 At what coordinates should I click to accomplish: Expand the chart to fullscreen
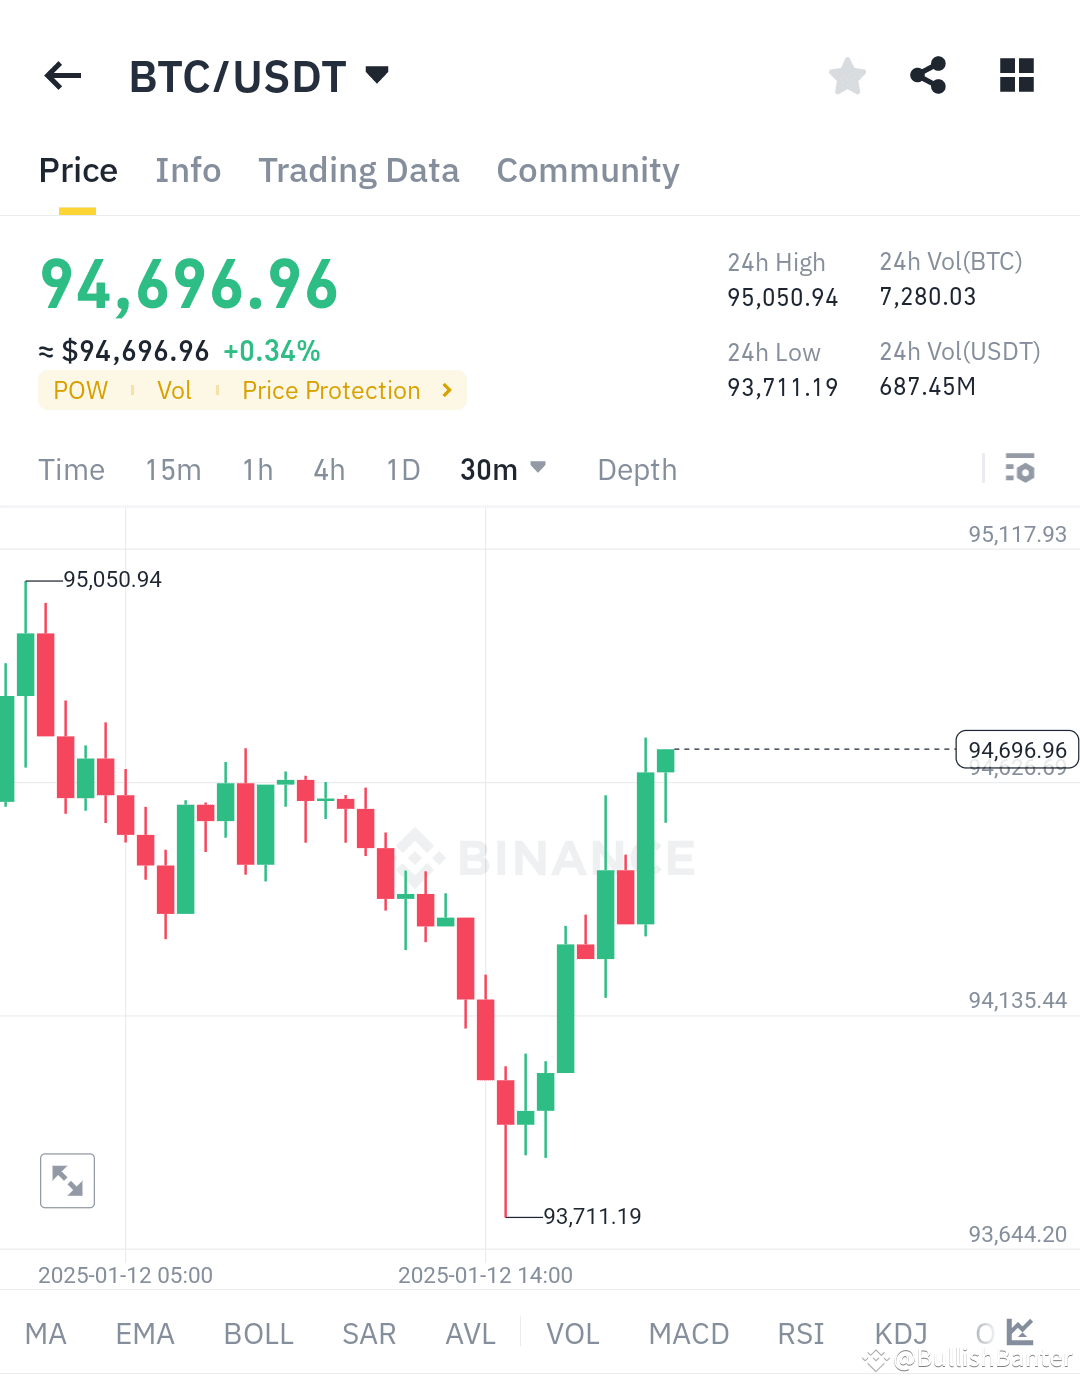[x=66, y=1181]
